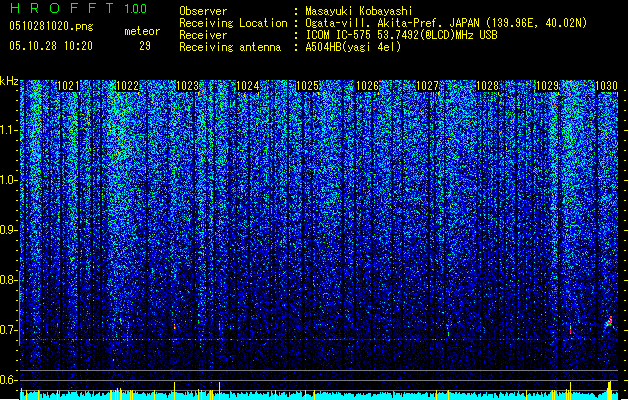This screenshot has height=400, width=629.
Task: Click the meteor label
Action: [142, 31]
